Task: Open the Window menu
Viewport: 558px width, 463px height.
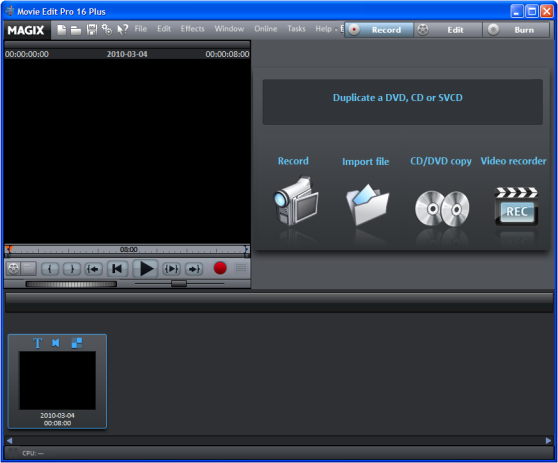Action: click(229, 29)
